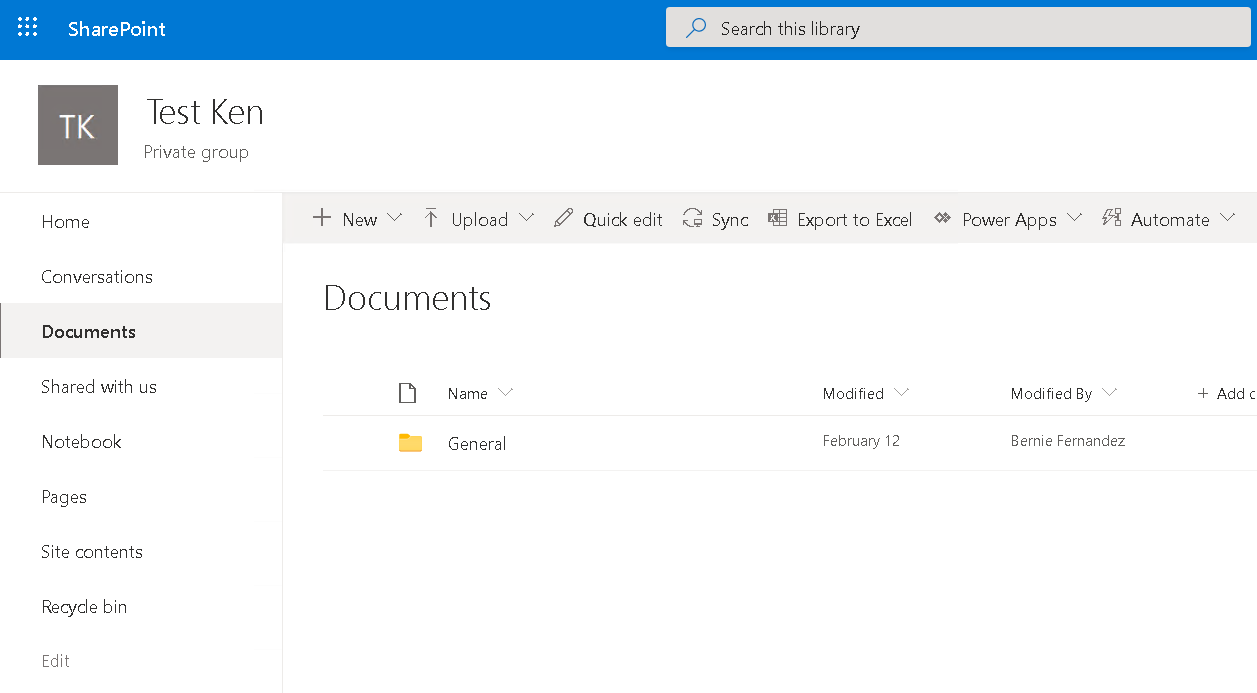Click the Quick edit pencil icon
The width and height of the screenshot is (1257, 693).
[x=563, y=218]
